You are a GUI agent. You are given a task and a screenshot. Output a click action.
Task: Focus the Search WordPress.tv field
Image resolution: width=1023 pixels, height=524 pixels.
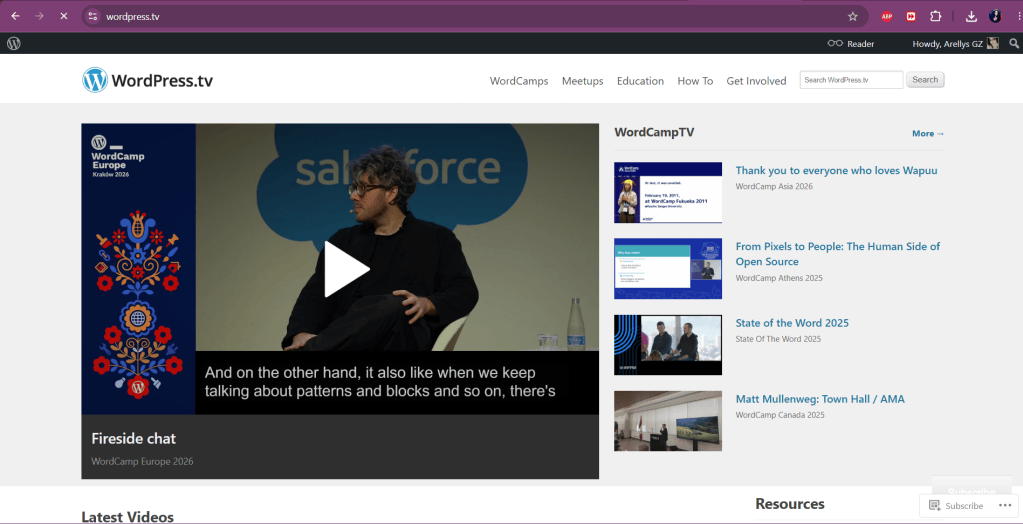click(851, 80)
